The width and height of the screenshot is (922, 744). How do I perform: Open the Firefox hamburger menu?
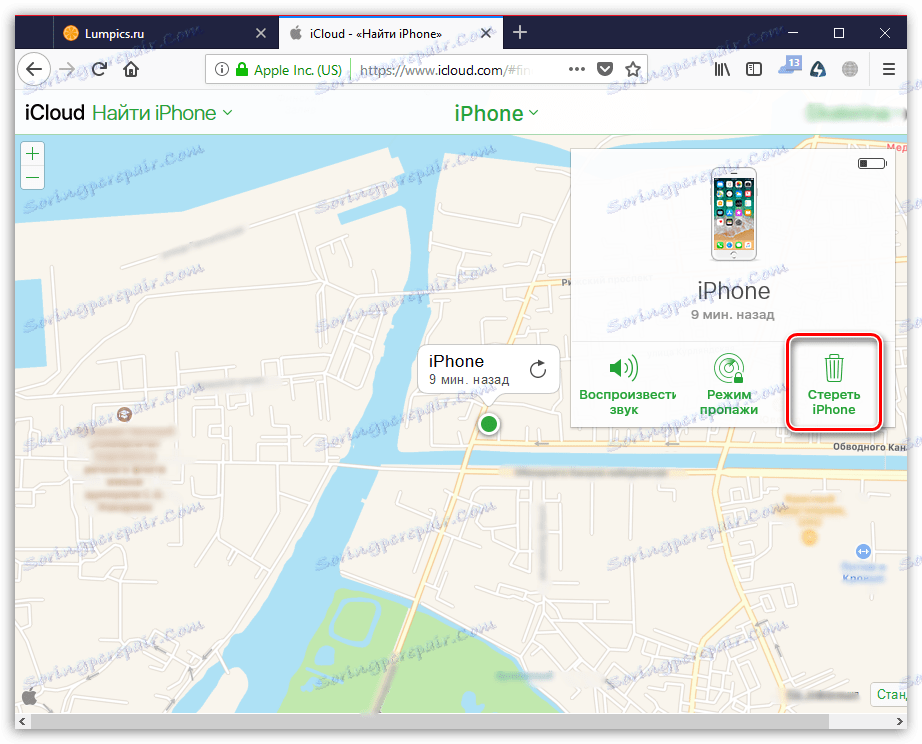(x=888, y=69)
